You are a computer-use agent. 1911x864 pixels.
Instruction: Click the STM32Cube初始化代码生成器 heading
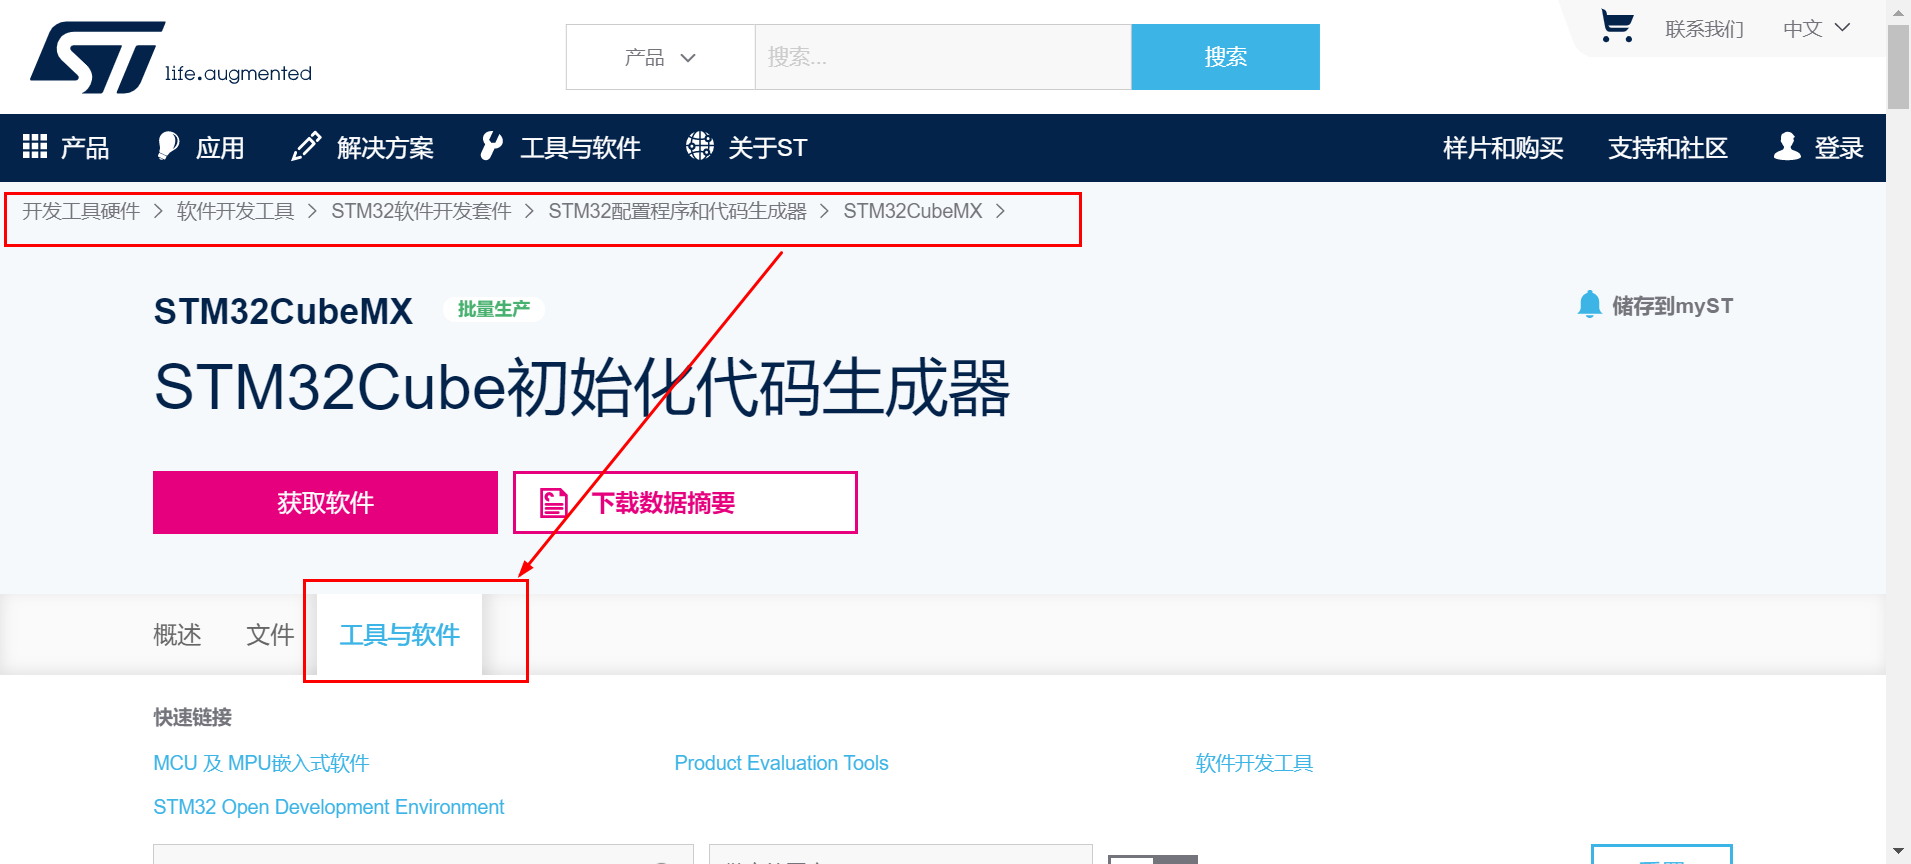582,388
